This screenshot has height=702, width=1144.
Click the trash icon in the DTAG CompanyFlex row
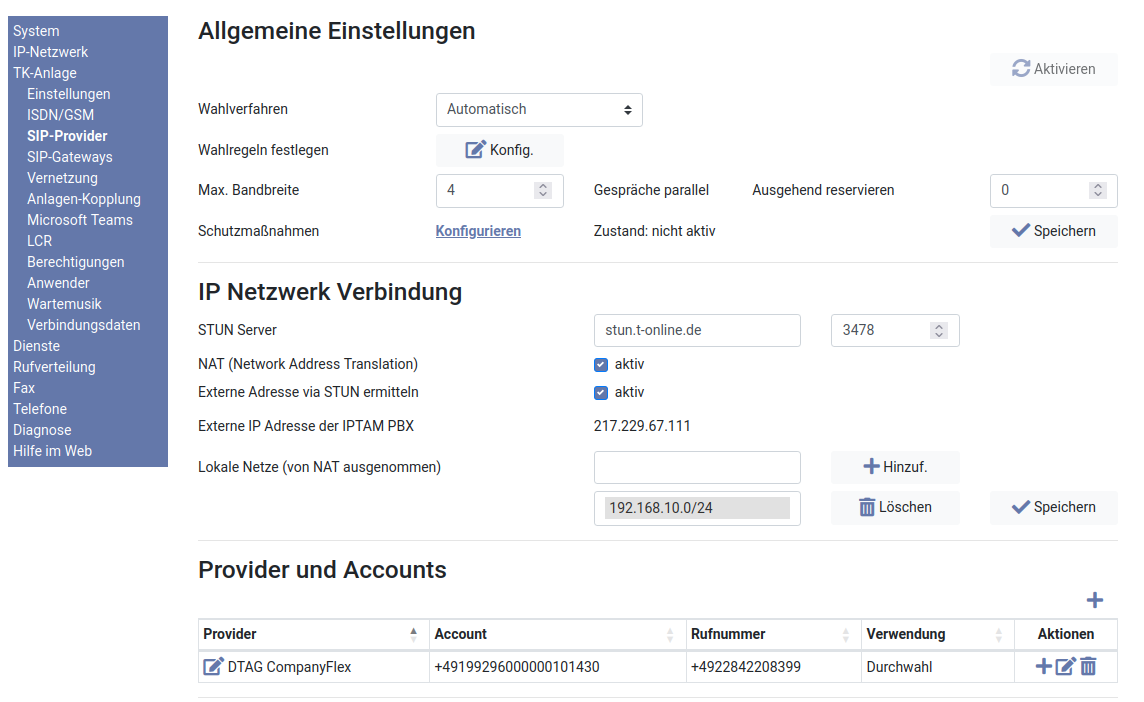click(1088, 666)
